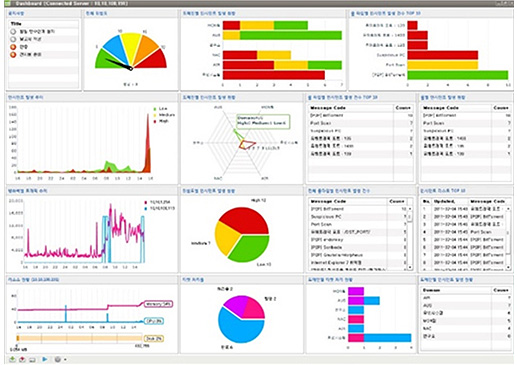Click the gray layout icon in bottom toolbar
The image size is (517, 365).
(x=32, y=360)
